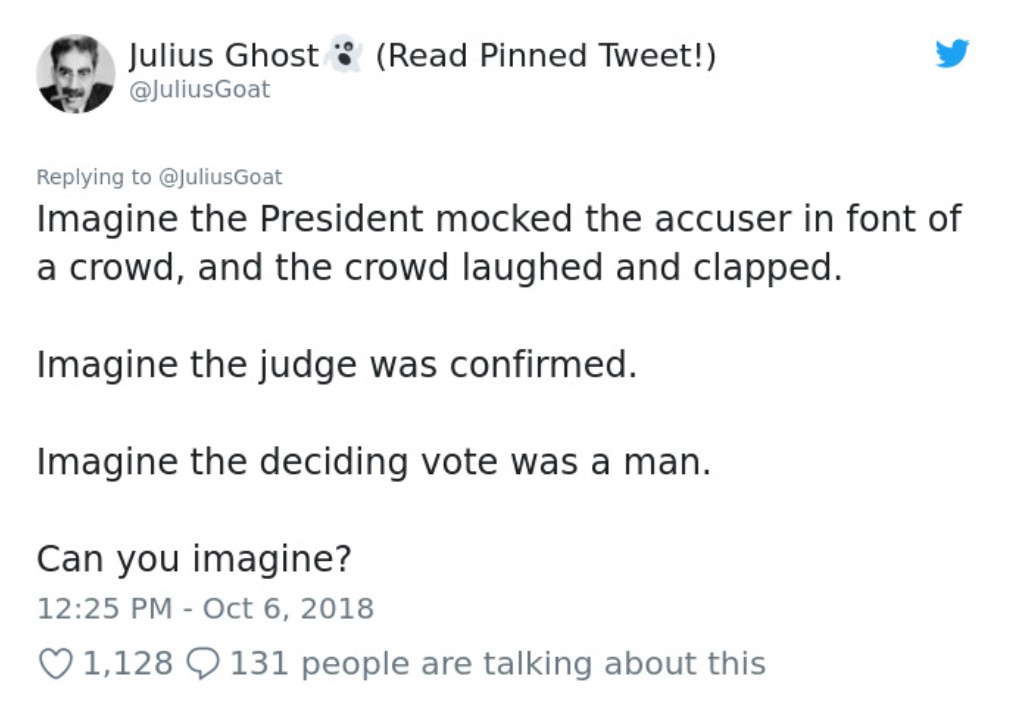Click the tweet line "Imagine the judge was confirmed."
Viewport: 1009px width, 714px height.
click(x=337, y=365)
